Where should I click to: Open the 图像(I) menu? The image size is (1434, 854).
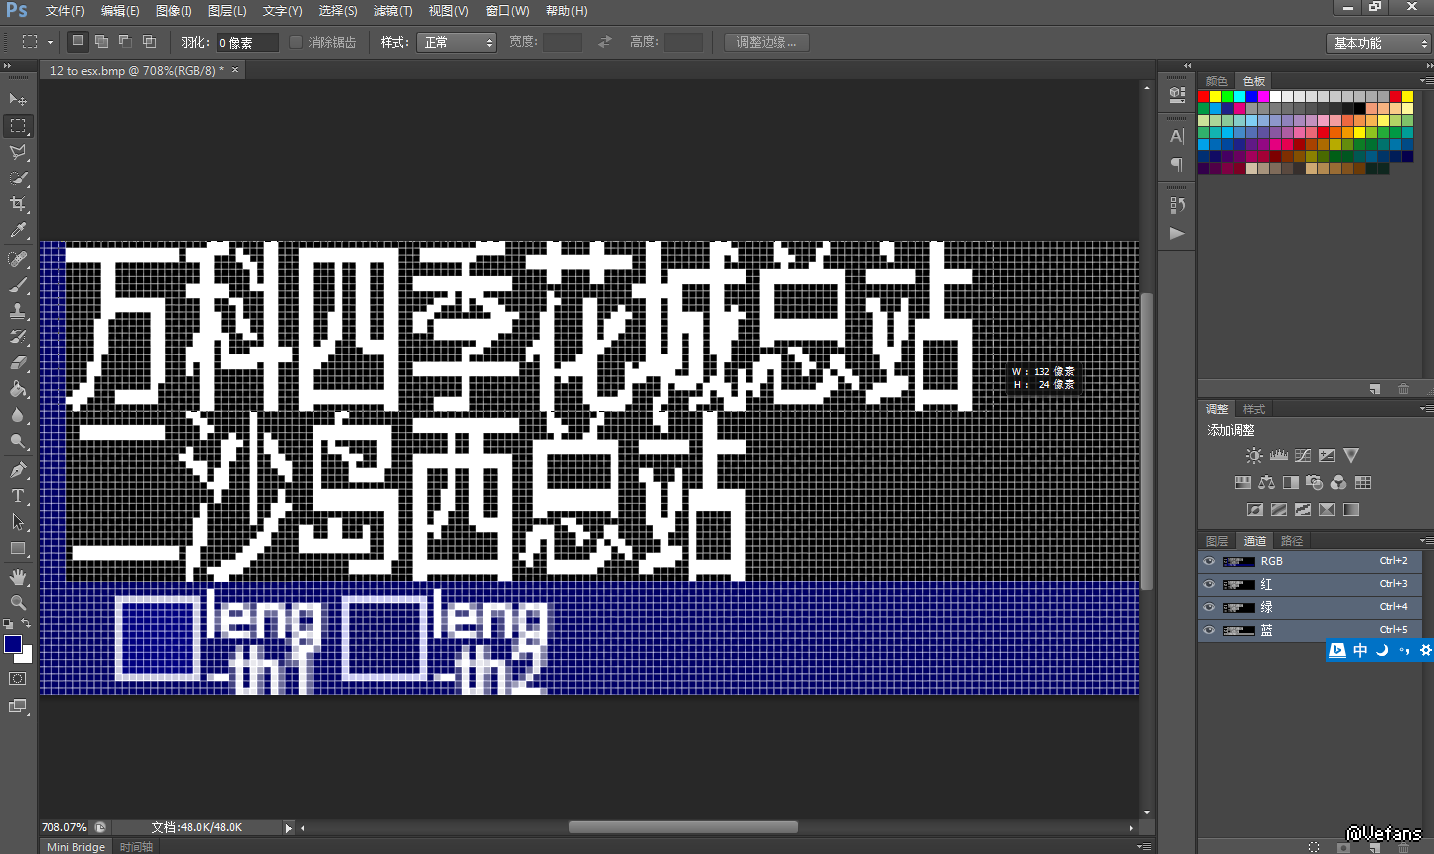coord(174,11)
